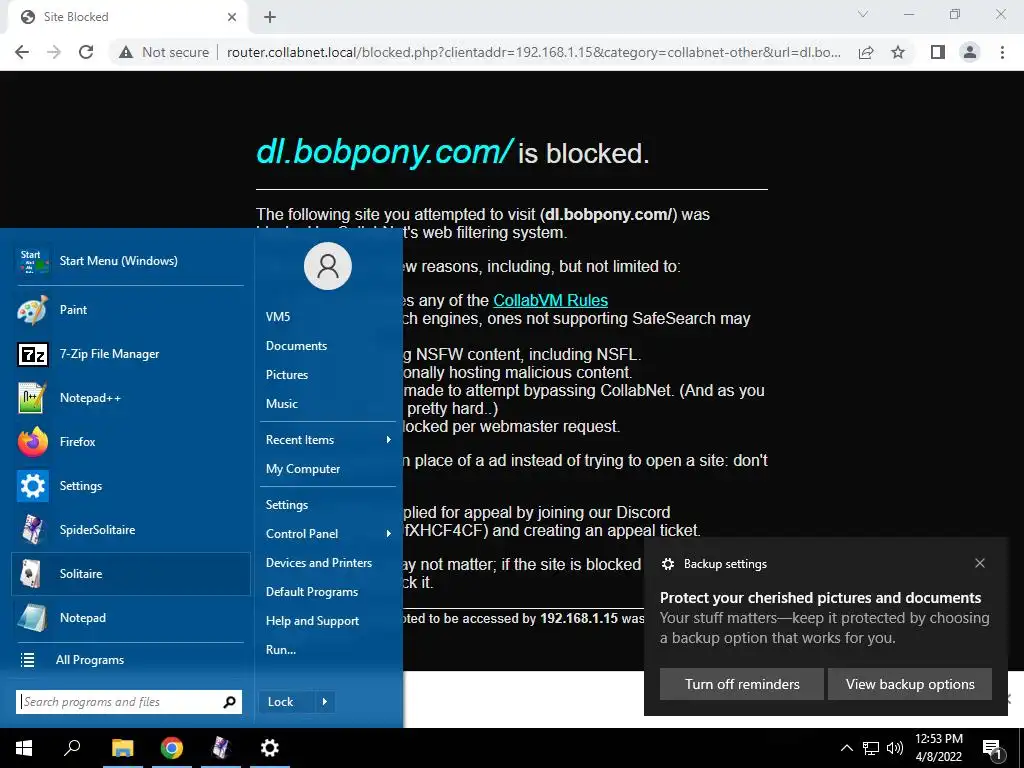Open a new Chrome tab
This screenshot has height=768, width=1024.
coord(270,17)
